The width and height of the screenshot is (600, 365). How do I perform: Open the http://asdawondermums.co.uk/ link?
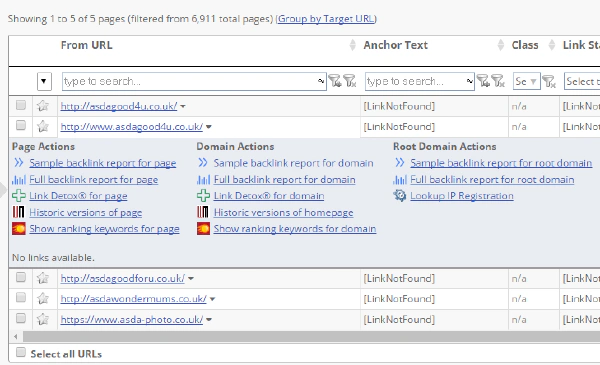coord(134,299)
